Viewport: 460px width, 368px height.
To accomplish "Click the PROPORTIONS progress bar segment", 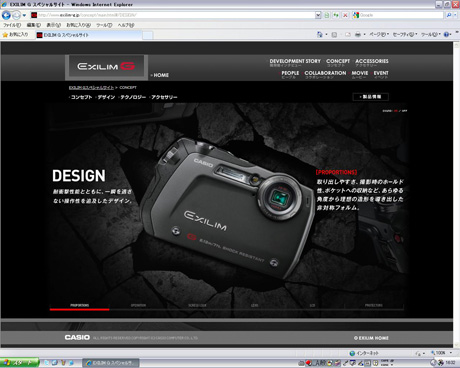I will (79, 309).
